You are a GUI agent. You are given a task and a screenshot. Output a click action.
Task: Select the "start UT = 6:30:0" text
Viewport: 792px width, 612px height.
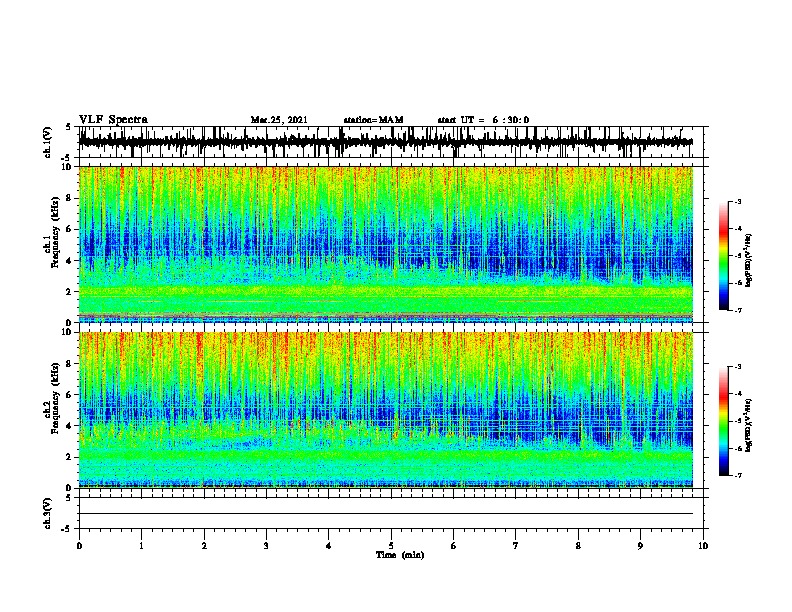483,120
